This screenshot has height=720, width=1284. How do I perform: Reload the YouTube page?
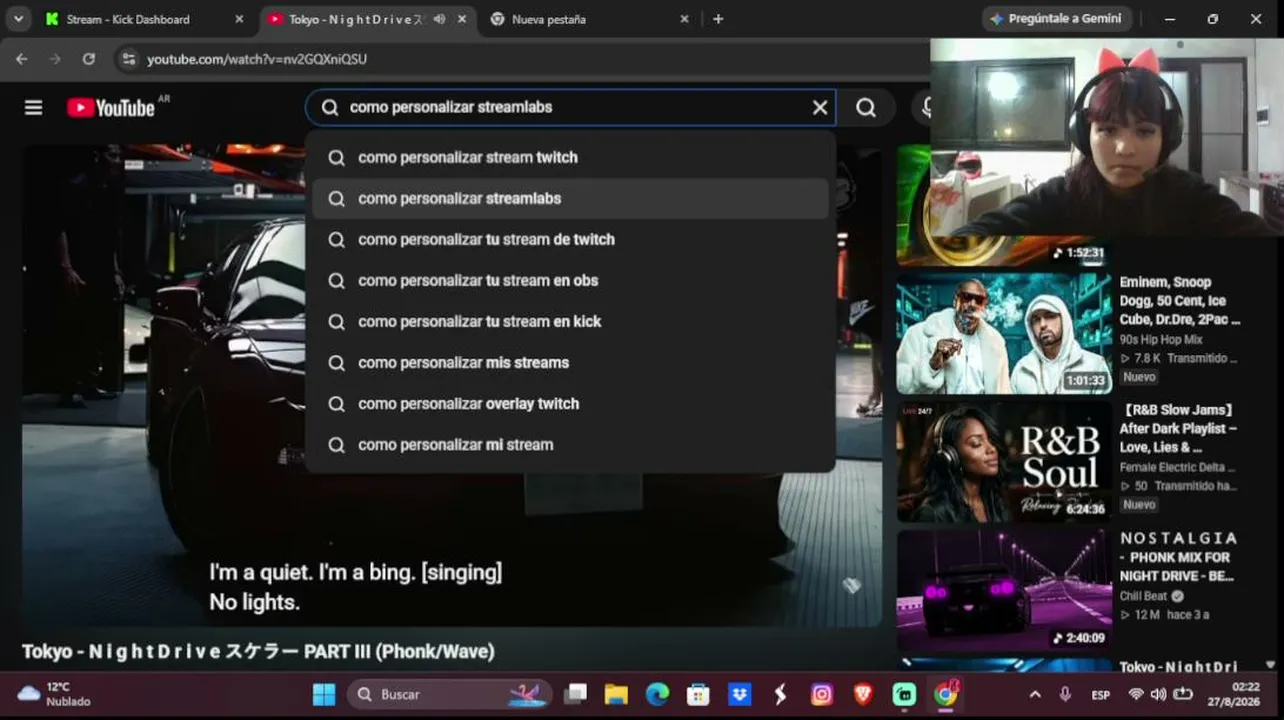pos(89,59)
